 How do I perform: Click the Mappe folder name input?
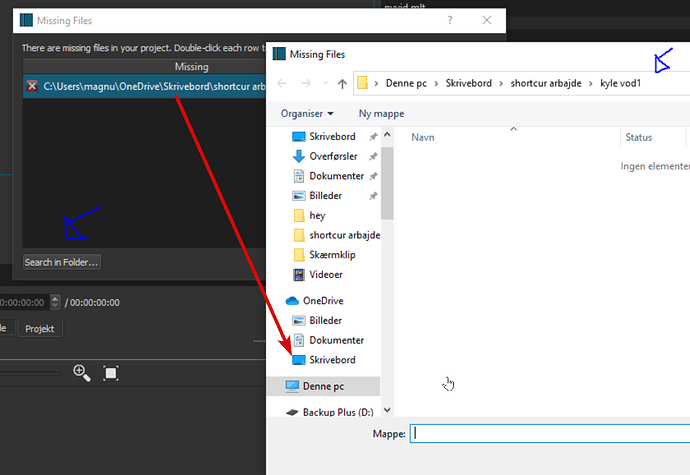point(550,434)
